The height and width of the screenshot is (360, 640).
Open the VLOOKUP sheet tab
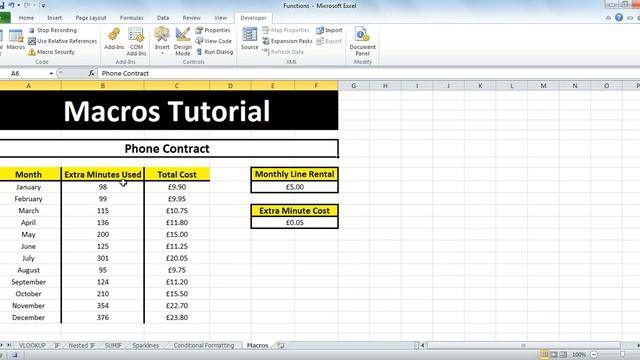point(32,345)
